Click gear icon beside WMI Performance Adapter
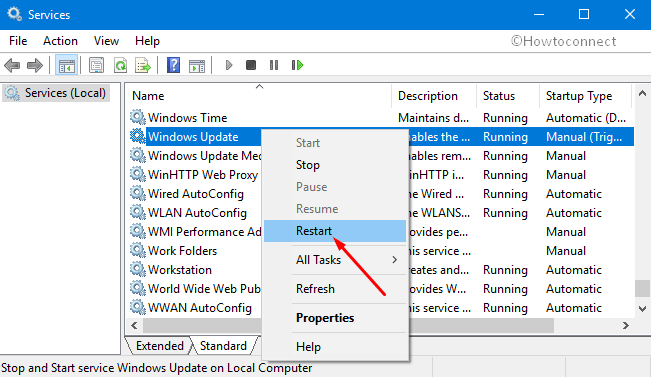This screenshot has width=651, height=377. point(137,232)
